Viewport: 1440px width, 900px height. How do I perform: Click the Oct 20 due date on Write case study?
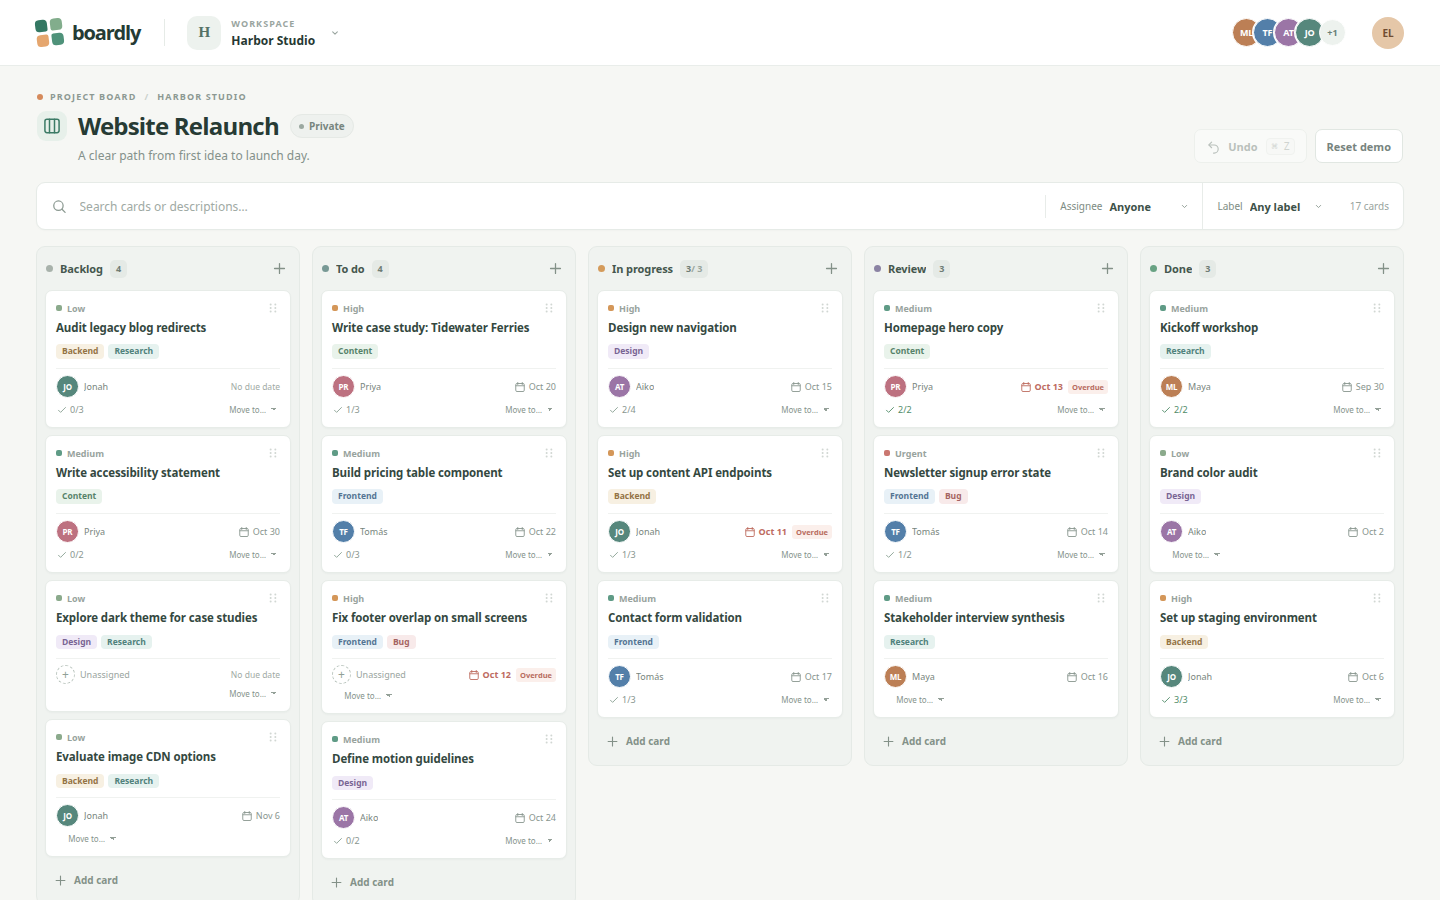click(535, 387)
